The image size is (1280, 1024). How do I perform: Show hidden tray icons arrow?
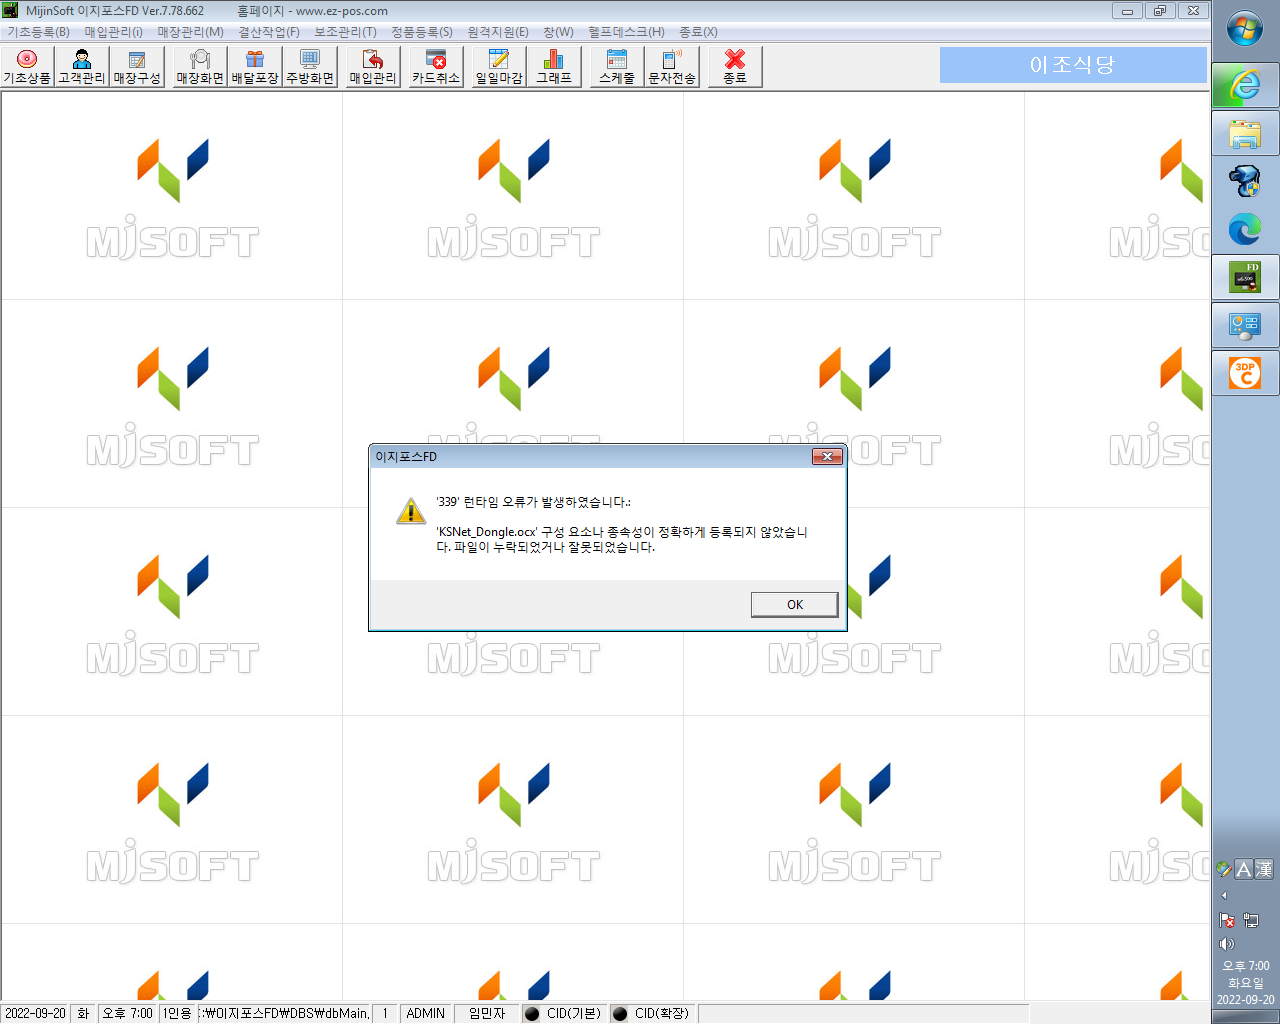tap(1224, 895)
